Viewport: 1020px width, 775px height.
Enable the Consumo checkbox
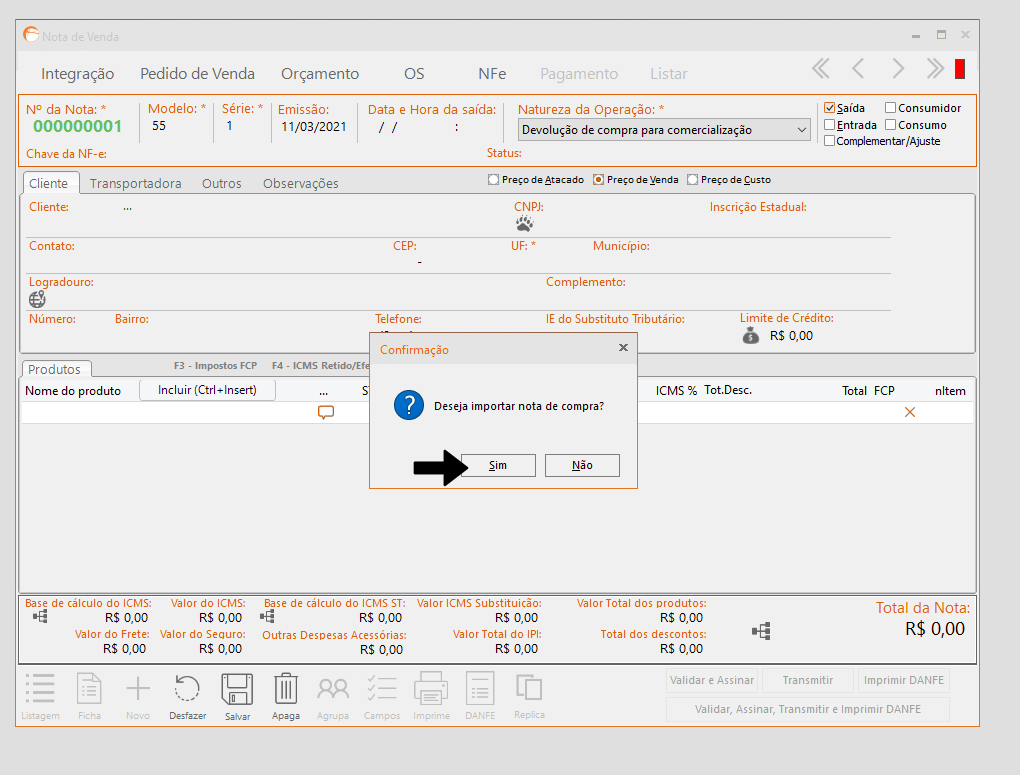tap(891, 125)
